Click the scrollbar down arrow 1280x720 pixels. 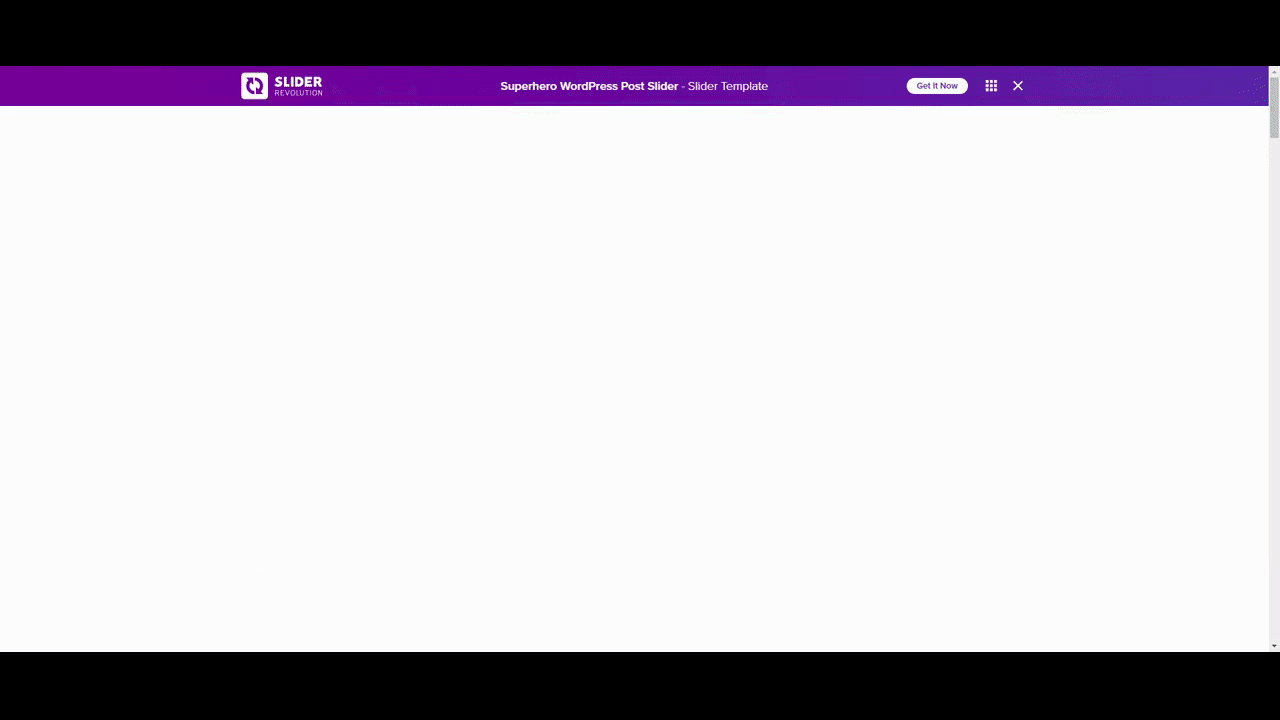1274,646
